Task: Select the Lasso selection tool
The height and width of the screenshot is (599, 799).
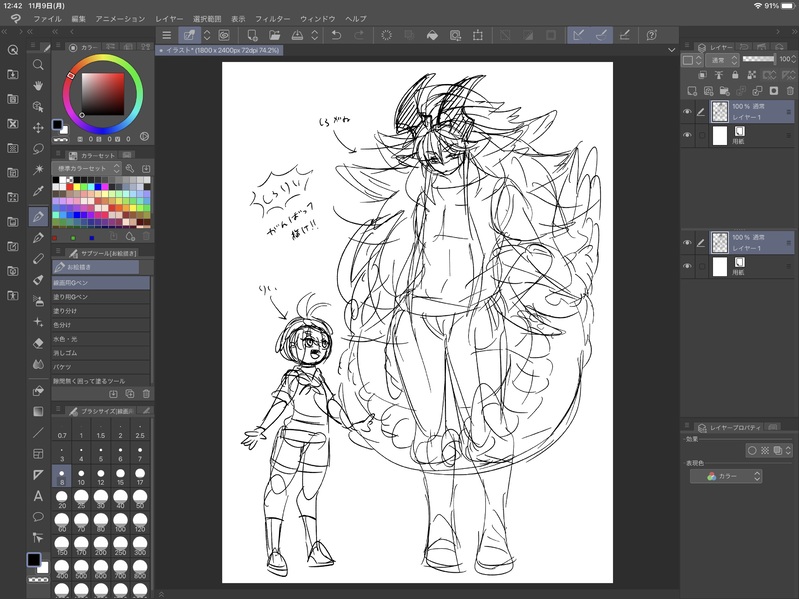Action: [38, 149]
